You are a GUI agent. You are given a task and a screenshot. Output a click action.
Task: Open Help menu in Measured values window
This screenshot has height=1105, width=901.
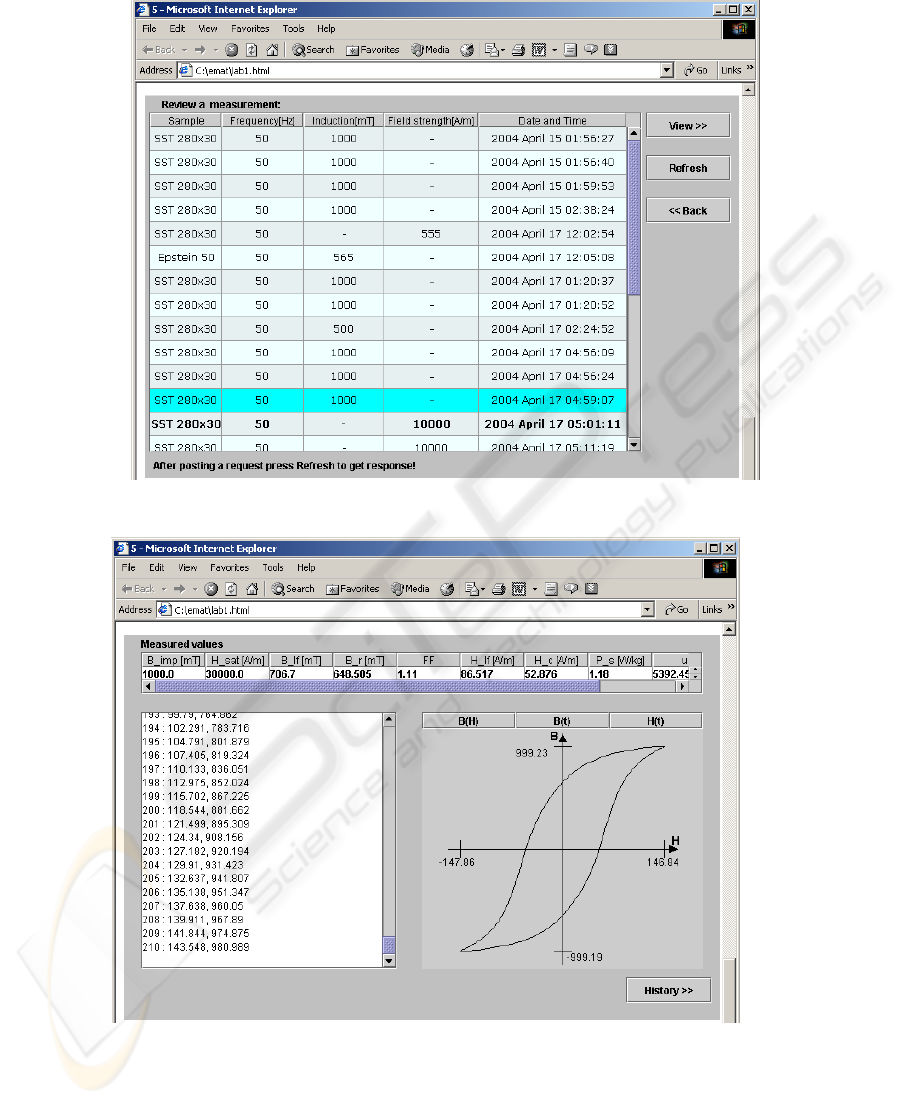(x=306, y=568)
